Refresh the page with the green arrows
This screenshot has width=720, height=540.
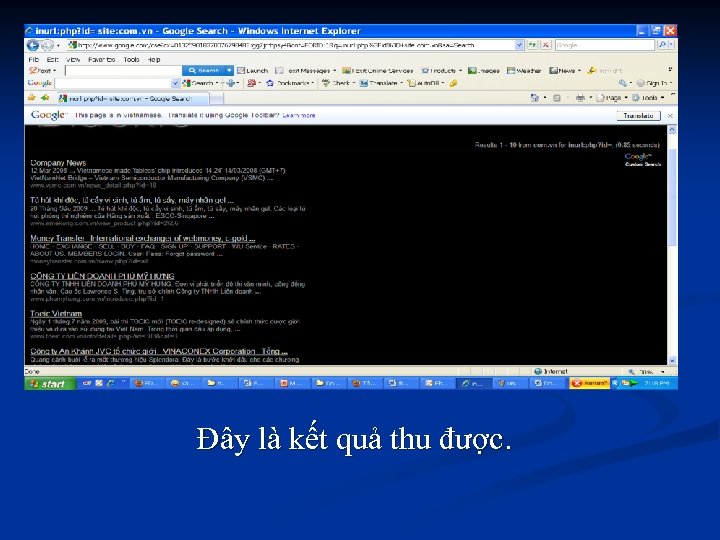click(x=532, y=45)
